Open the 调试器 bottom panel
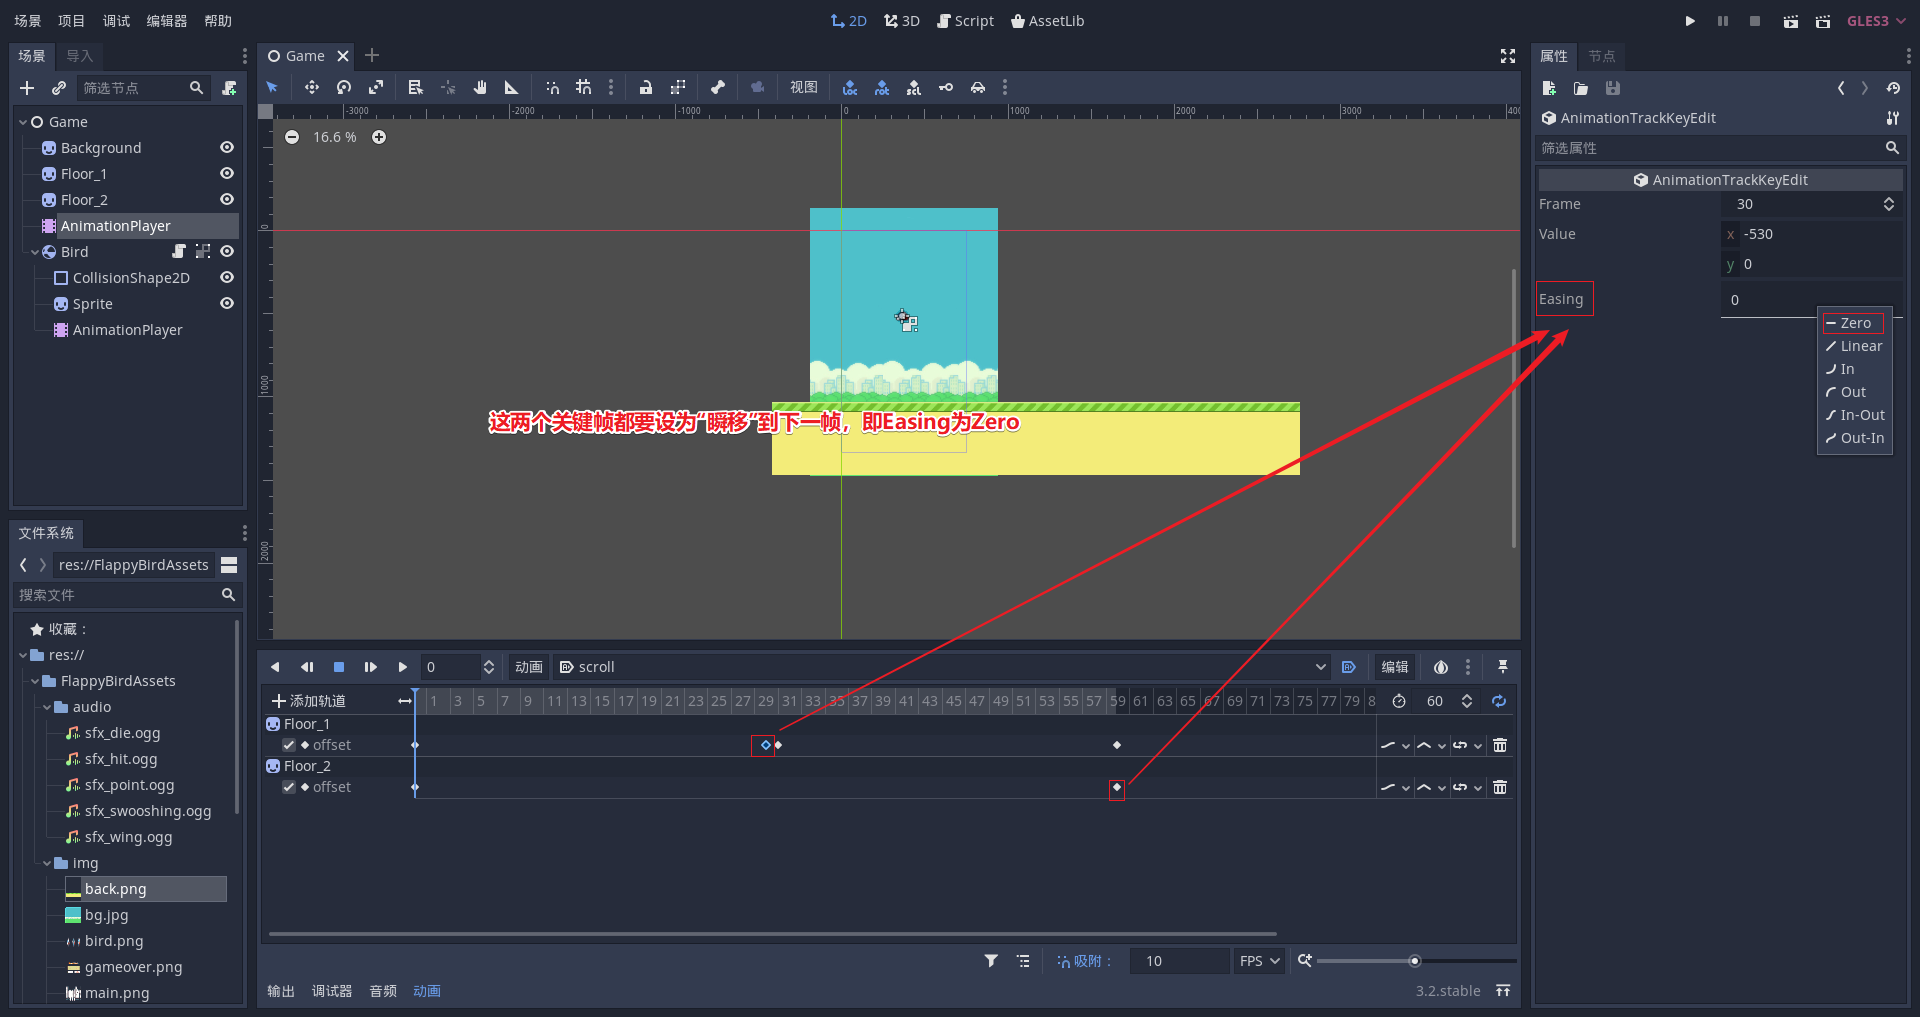1920x1017 pixels. [x=331, y=991]
